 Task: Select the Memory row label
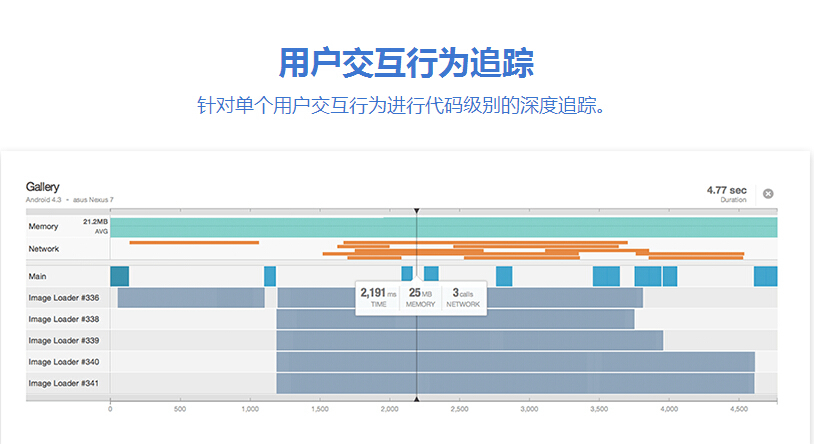[x=43, y=226]
